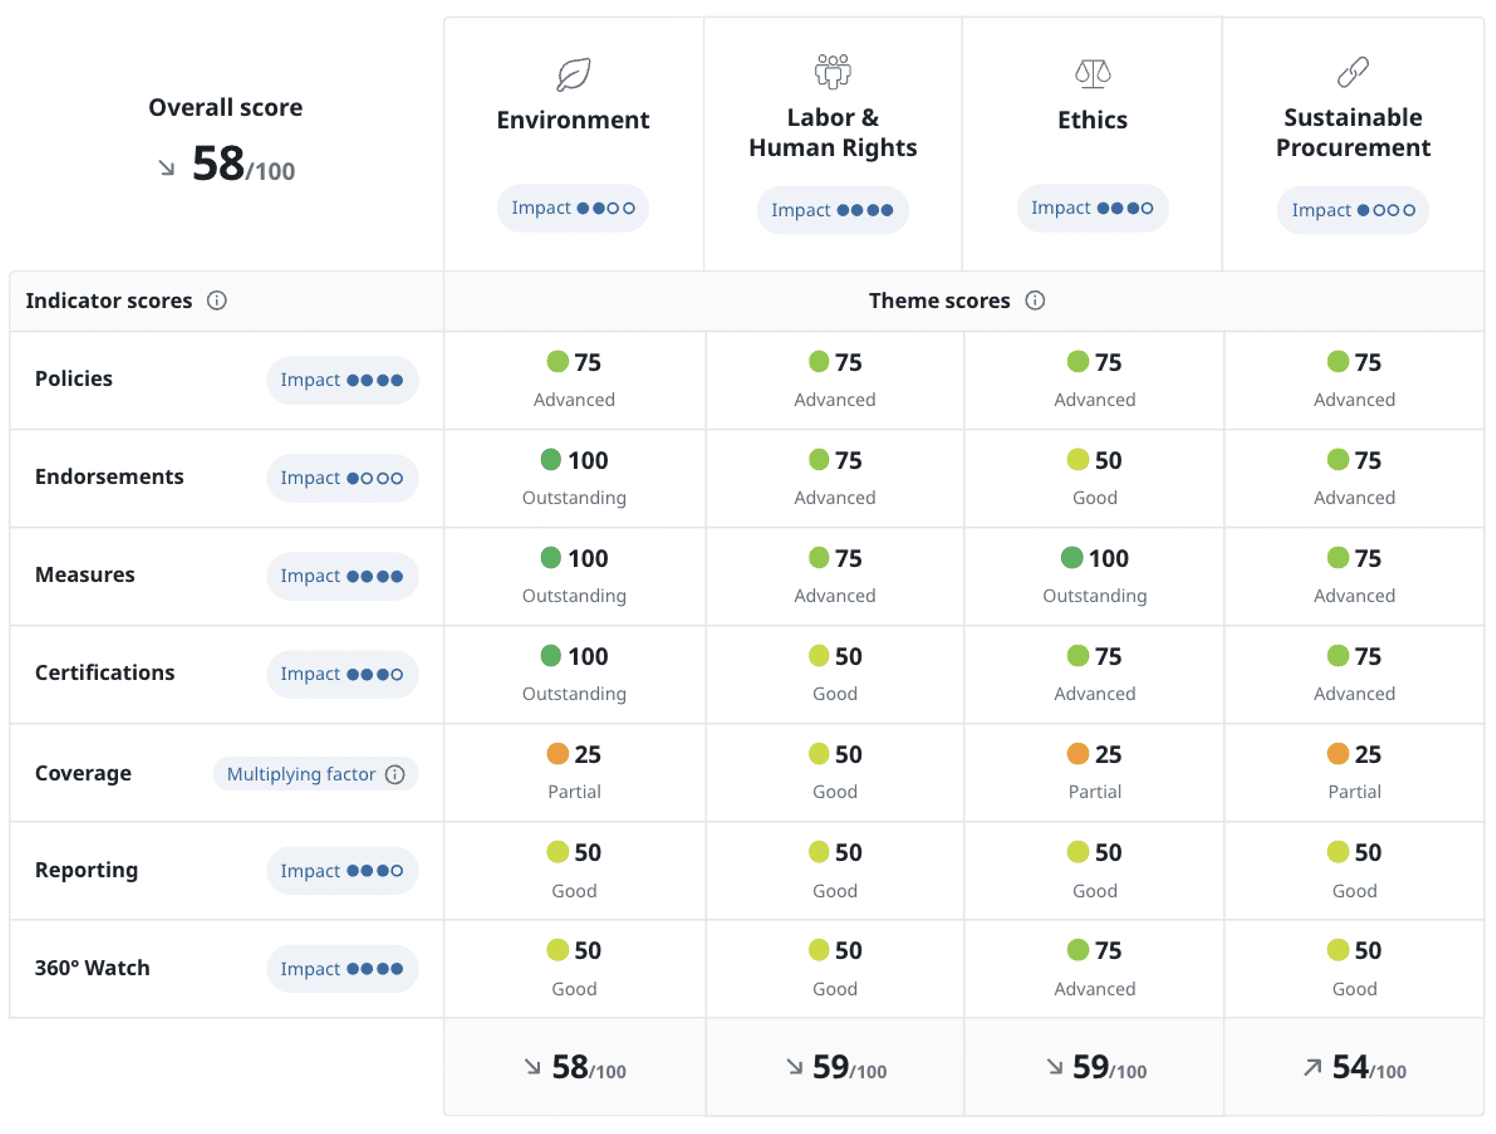This screenshot has height=1134, width=1496.
Task: Click the info icon beside Multiplying factor
Action: pos(396,773)
